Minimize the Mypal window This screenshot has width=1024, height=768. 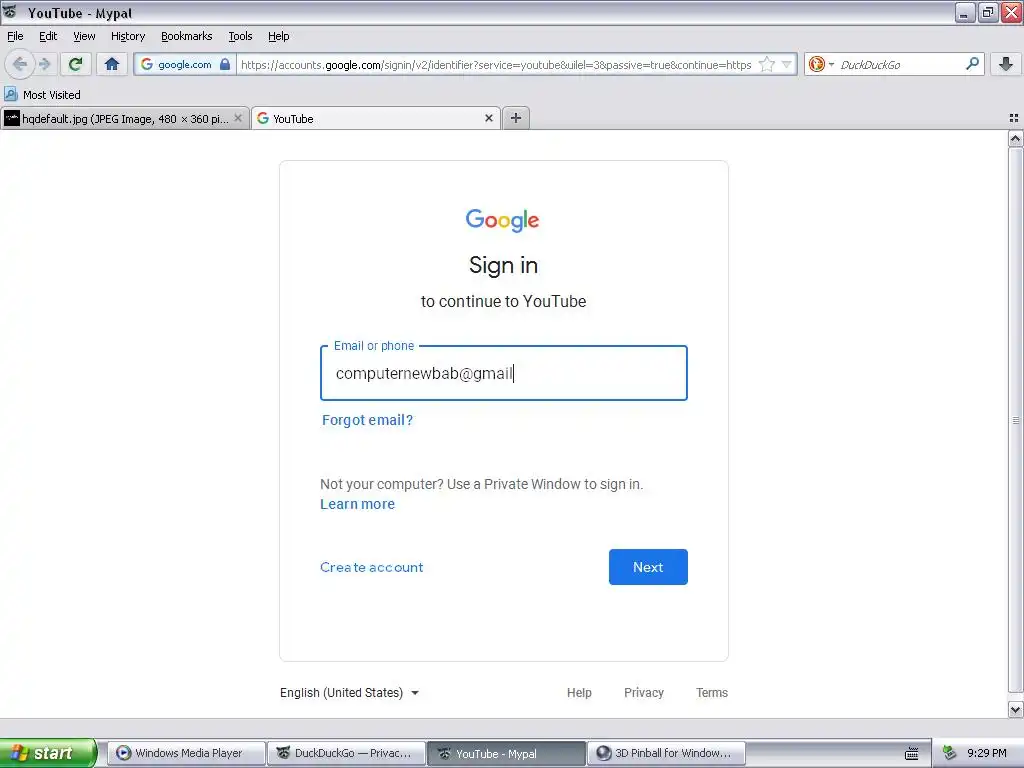click(964, 12)
